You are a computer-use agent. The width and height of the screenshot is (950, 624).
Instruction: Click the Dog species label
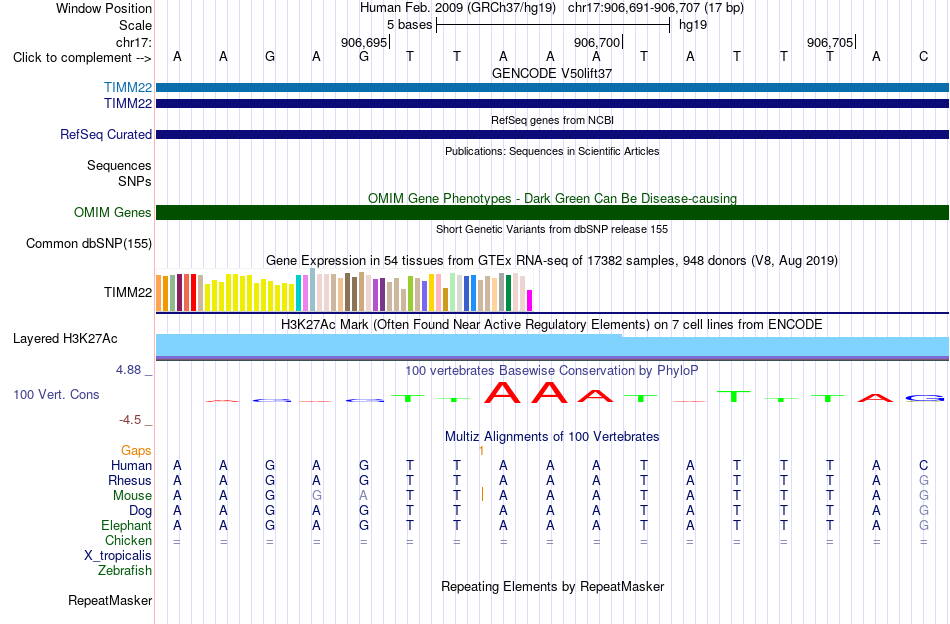pos(141,511)
